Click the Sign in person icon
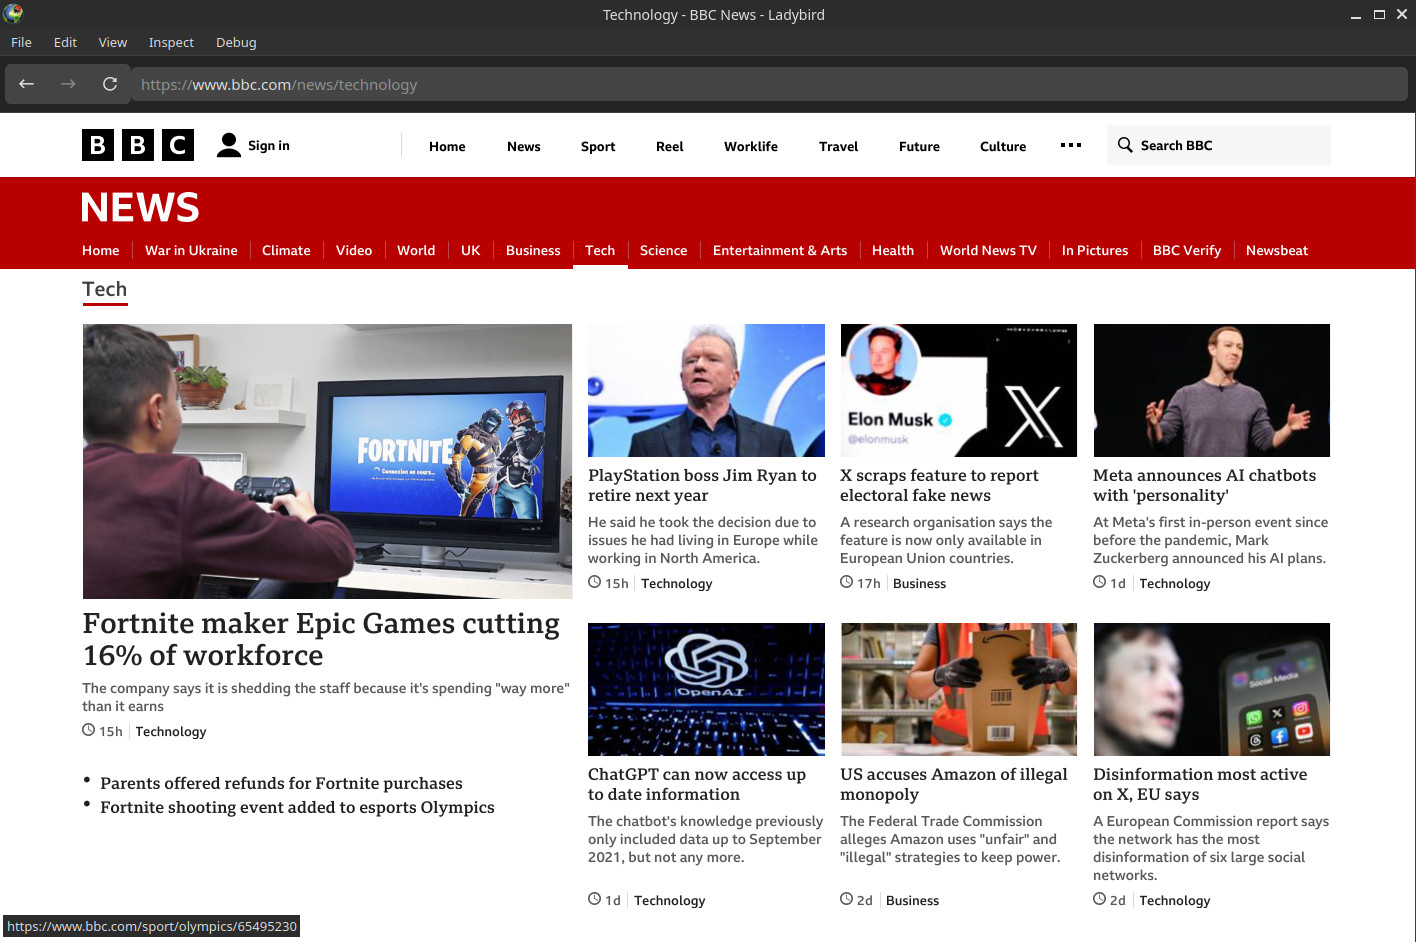Viewport: 1416px width, 942px height. point(229,146)
